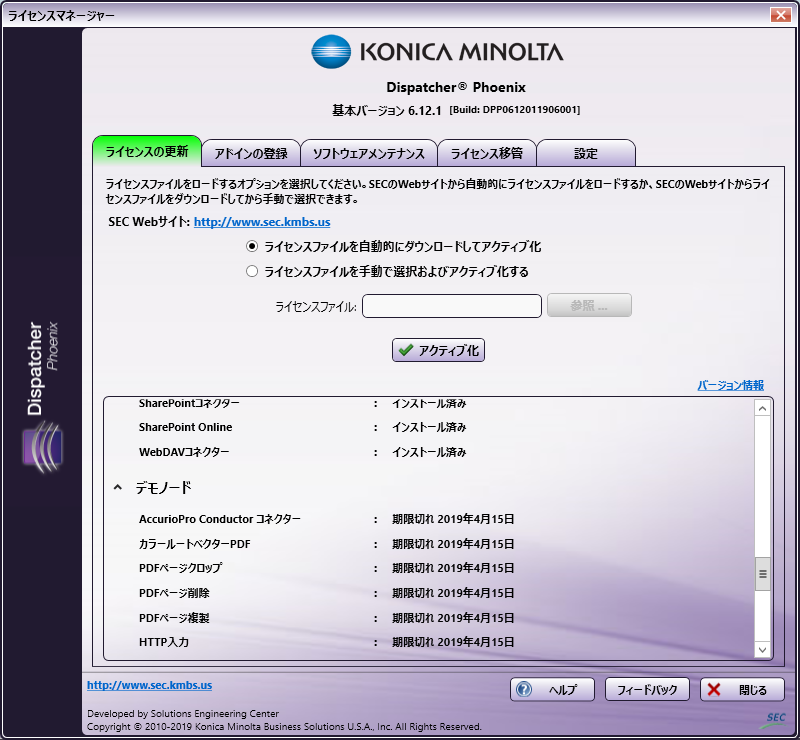Viewport: 800px width, 740px height.
Task: Open the ライセンスの更新 tab
Action: coord(147,151)
